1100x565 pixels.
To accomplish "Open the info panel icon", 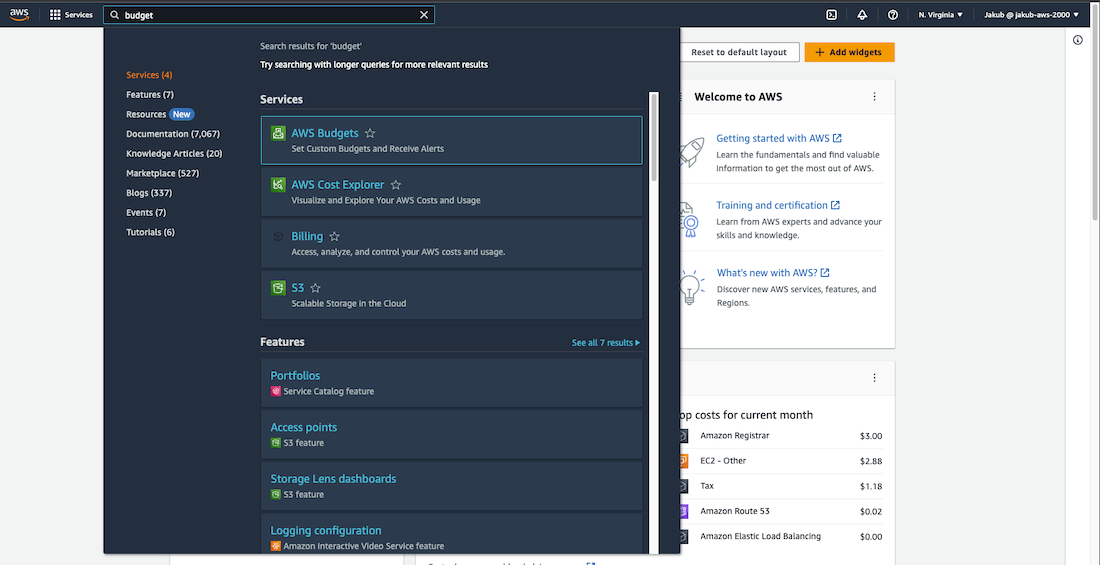I will [1078, 41].
